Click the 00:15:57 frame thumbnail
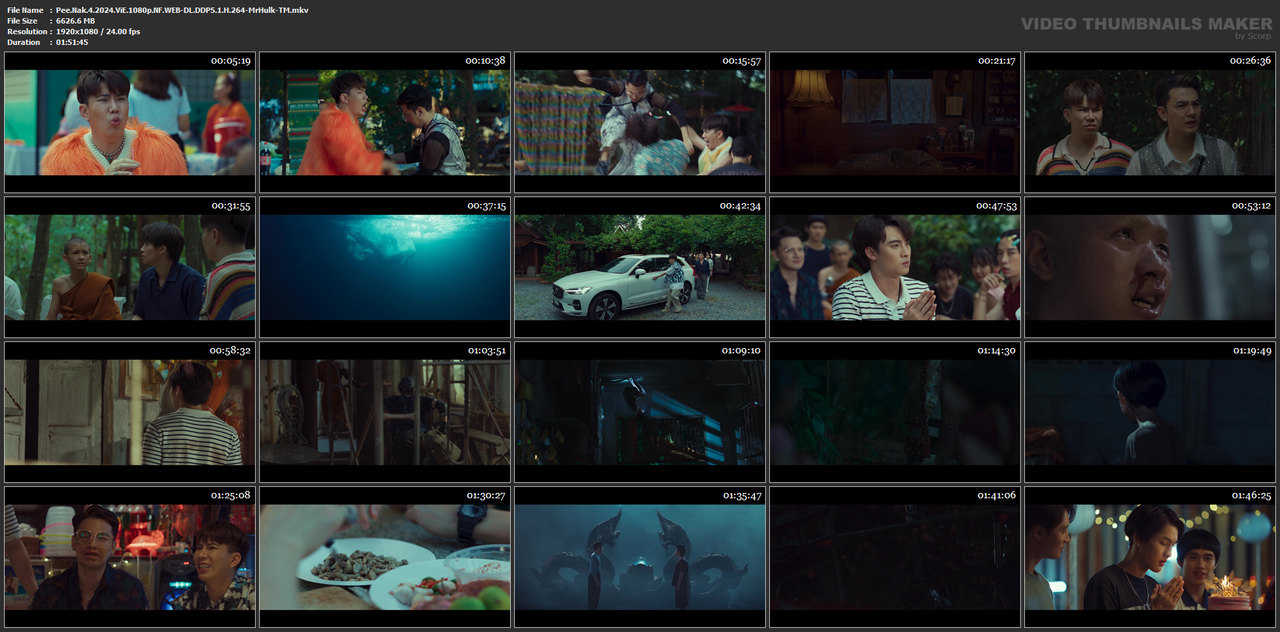Screen dimensions: 1280x632 640,122
